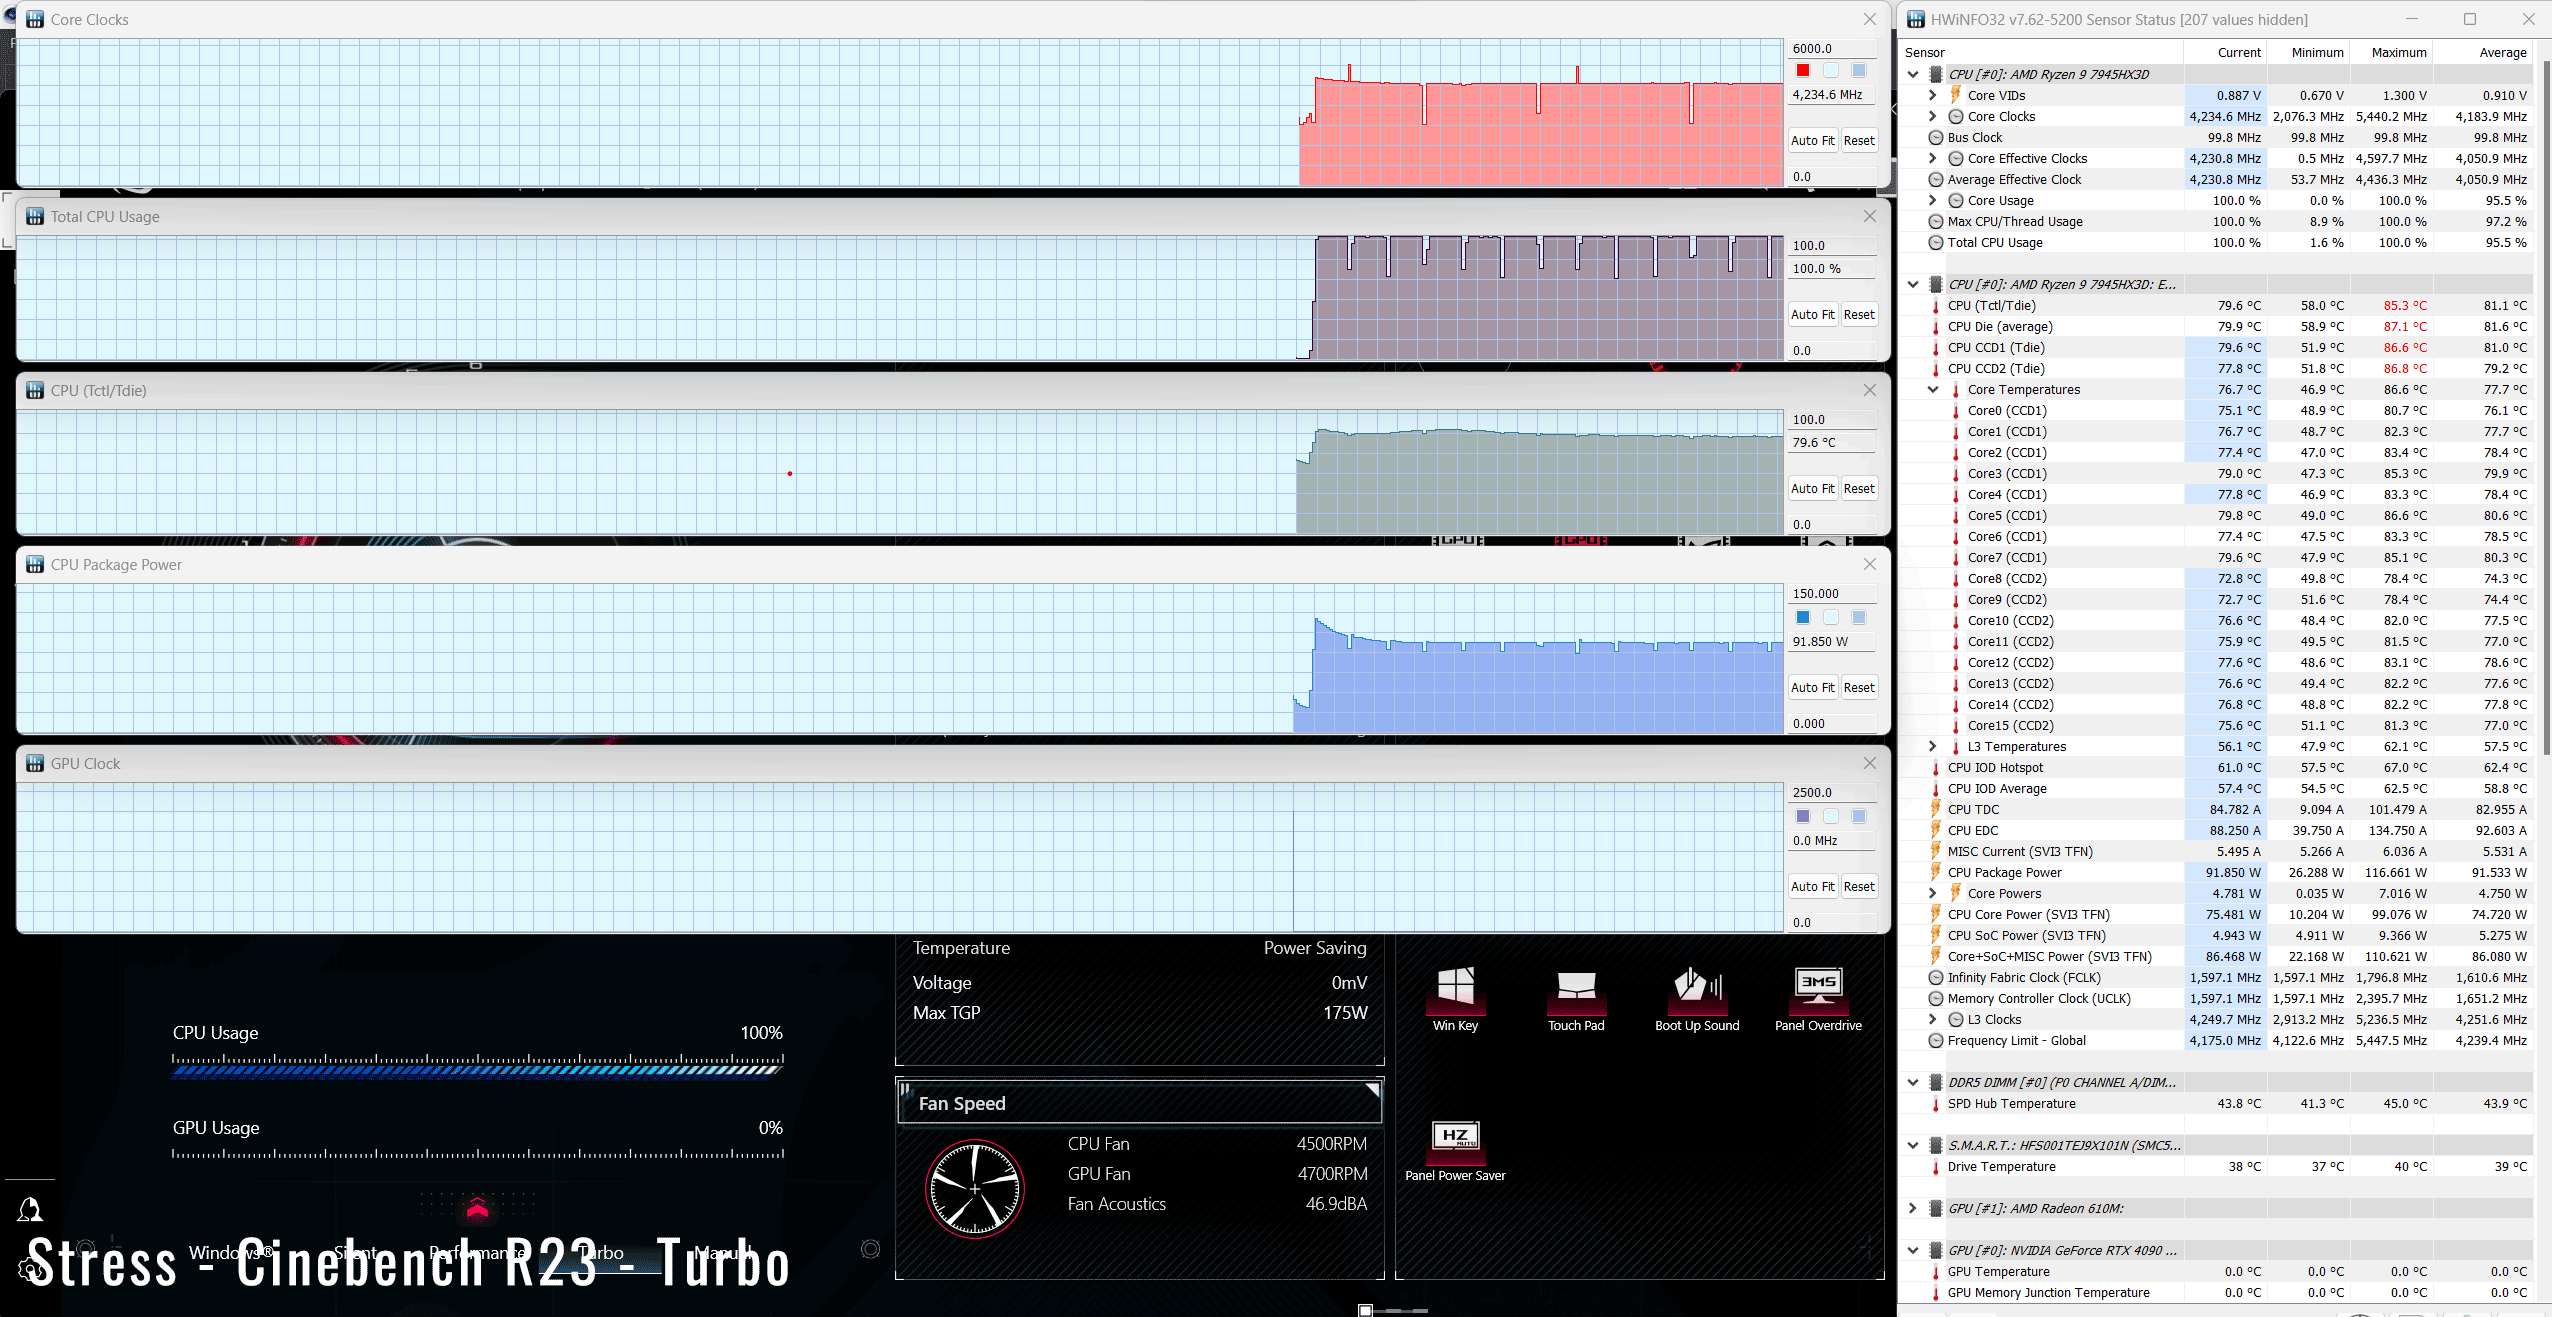Click the clock icon beside Infinity Fabric Clock
2552x1317 pixels.
click(x=1936, y=977)
